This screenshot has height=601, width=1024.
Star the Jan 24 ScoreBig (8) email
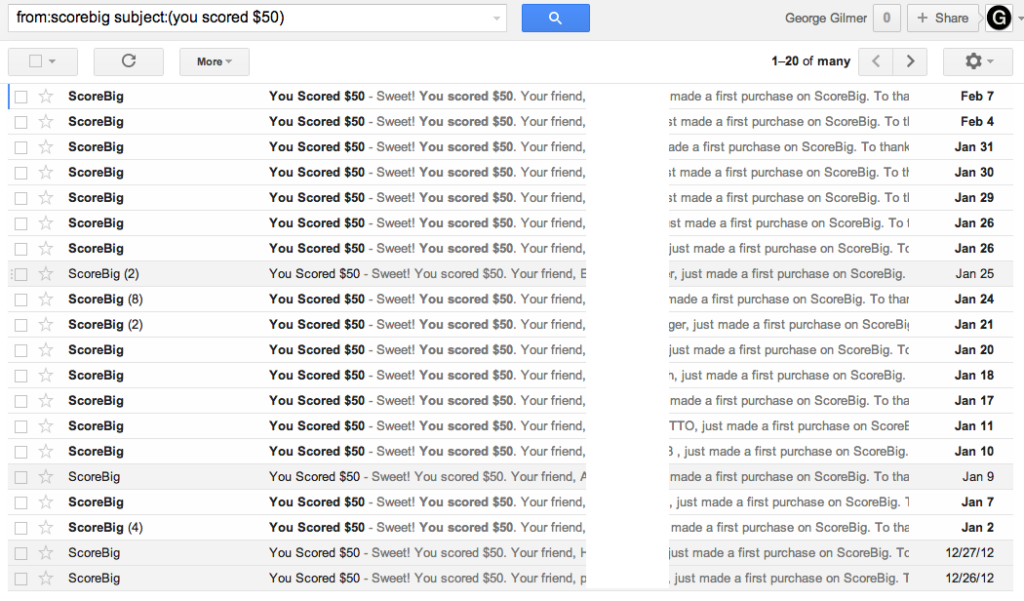click(46, 299)
